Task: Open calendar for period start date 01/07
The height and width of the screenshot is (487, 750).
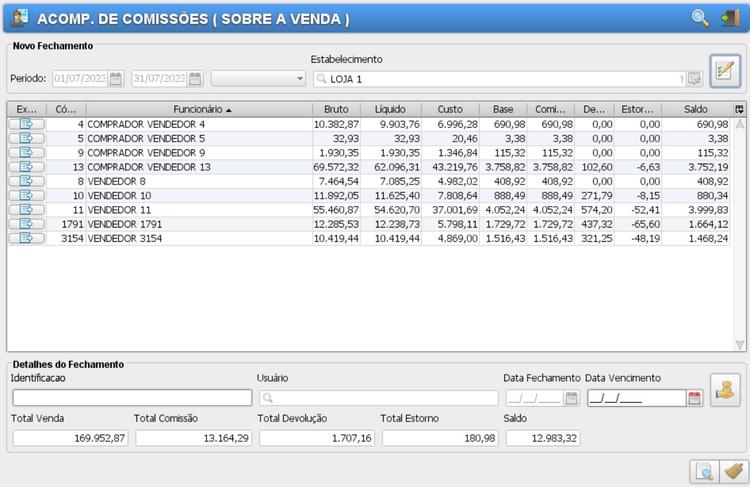Action: 116,79
